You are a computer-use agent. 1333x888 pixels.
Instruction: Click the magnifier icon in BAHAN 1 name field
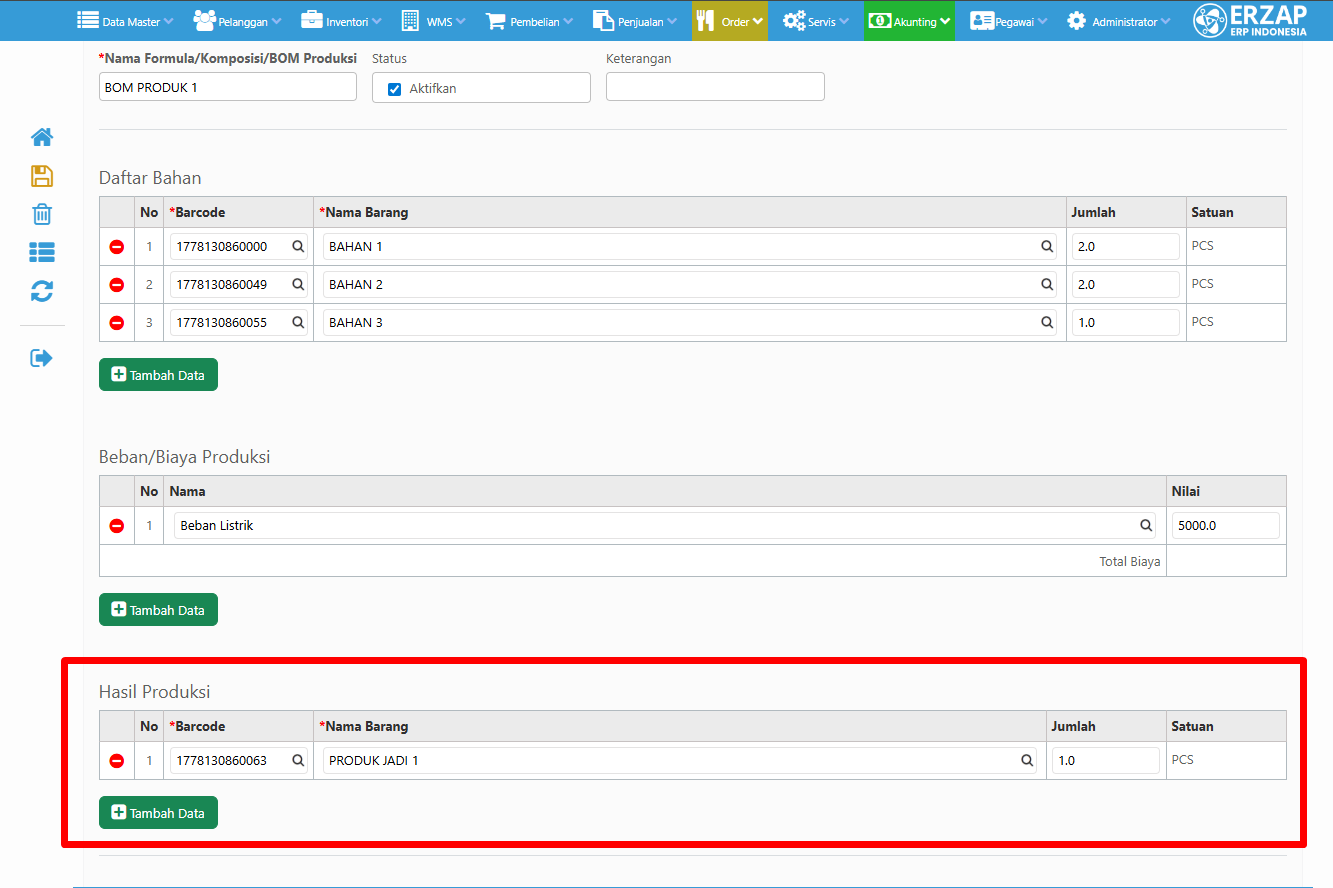tap(1047, 246)
